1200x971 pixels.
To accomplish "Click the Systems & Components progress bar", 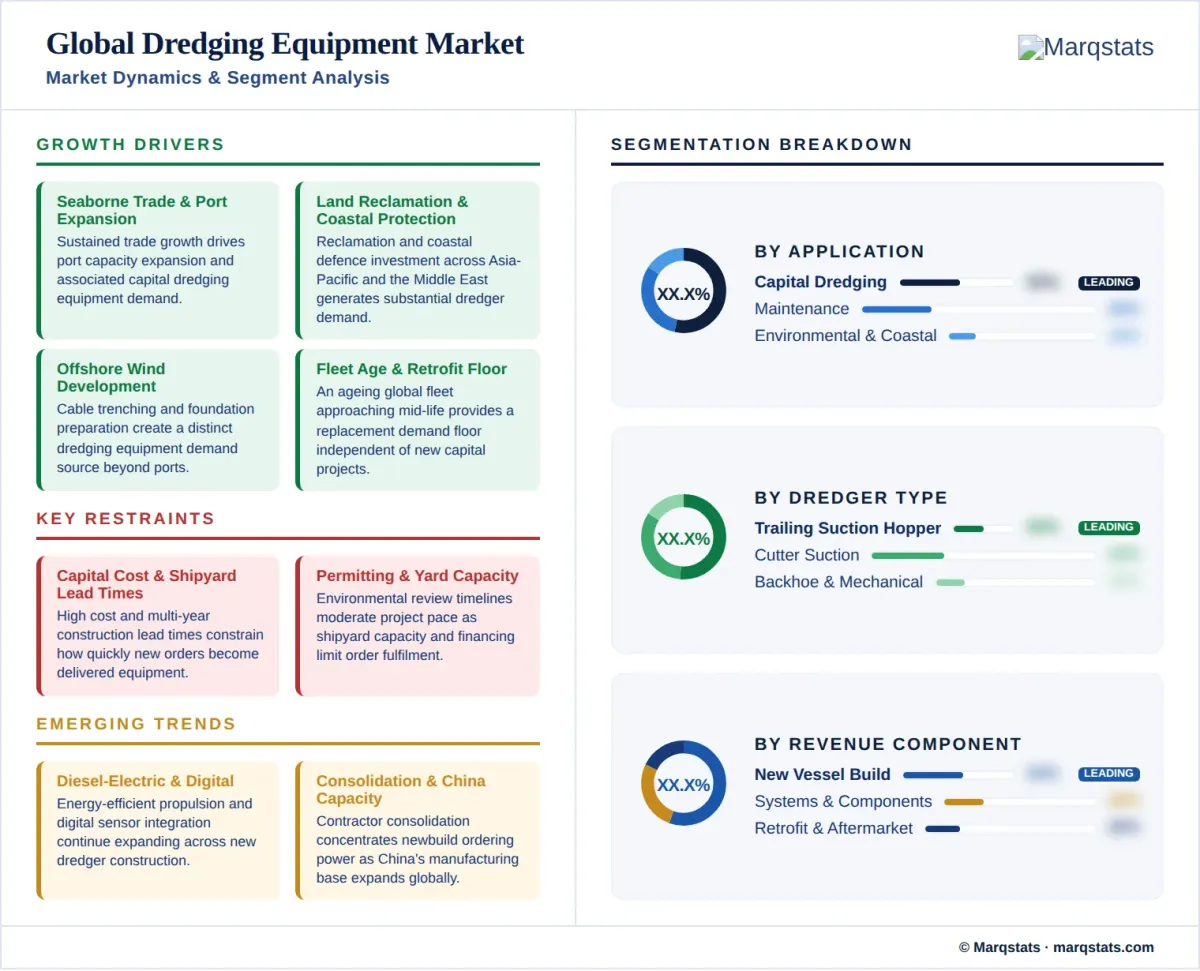I will tap(1020, 802).
